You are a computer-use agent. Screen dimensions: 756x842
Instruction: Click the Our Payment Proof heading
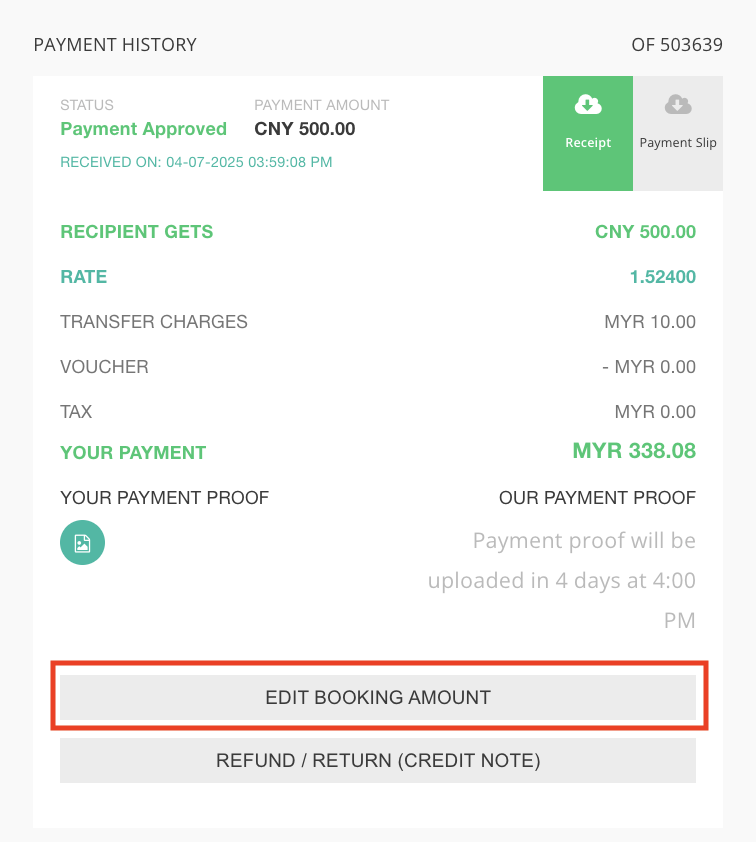click(597, 498)
